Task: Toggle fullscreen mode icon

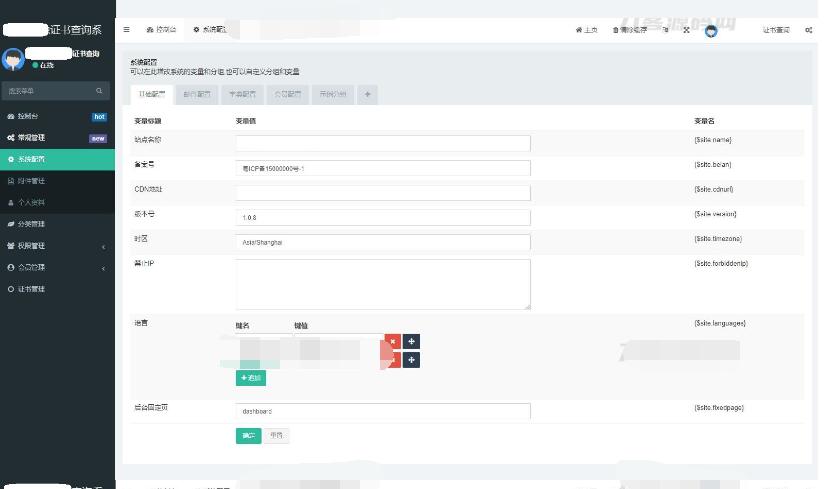Action: [x=686, y=30]
